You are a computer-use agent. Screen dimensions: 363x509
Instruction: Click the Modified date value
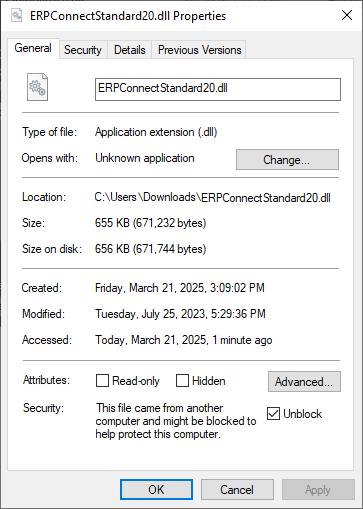click(x=180, y=314)
